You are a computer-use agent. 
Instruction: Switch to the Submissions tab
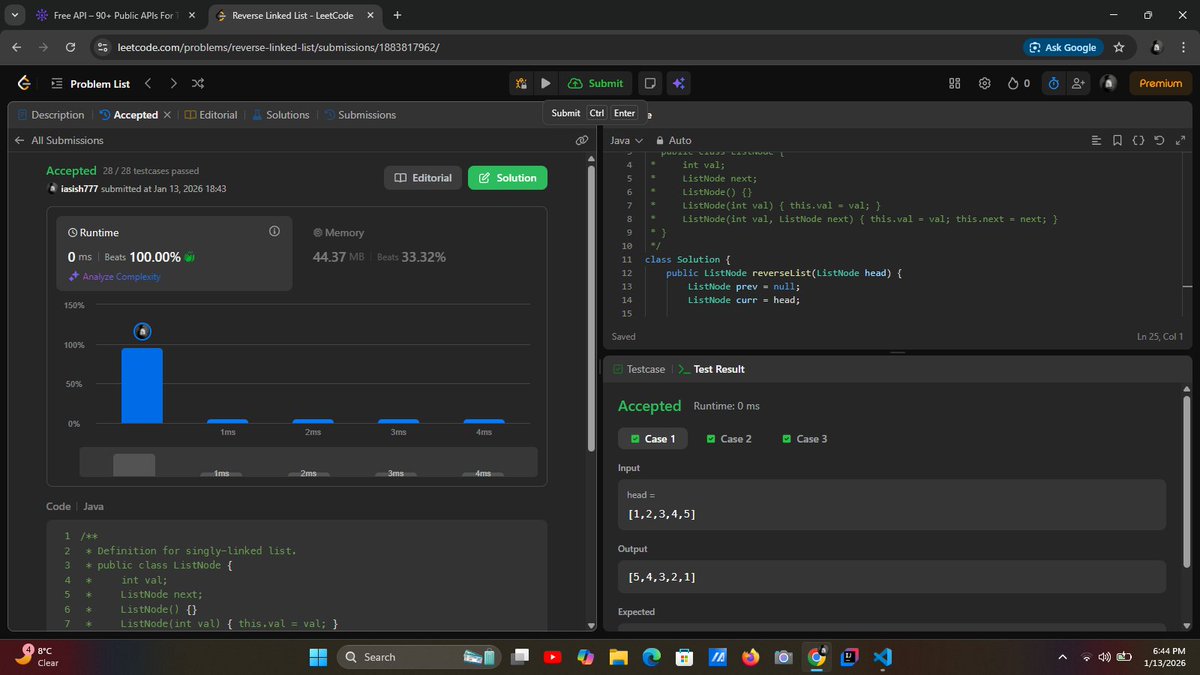(x=359, y=115)
